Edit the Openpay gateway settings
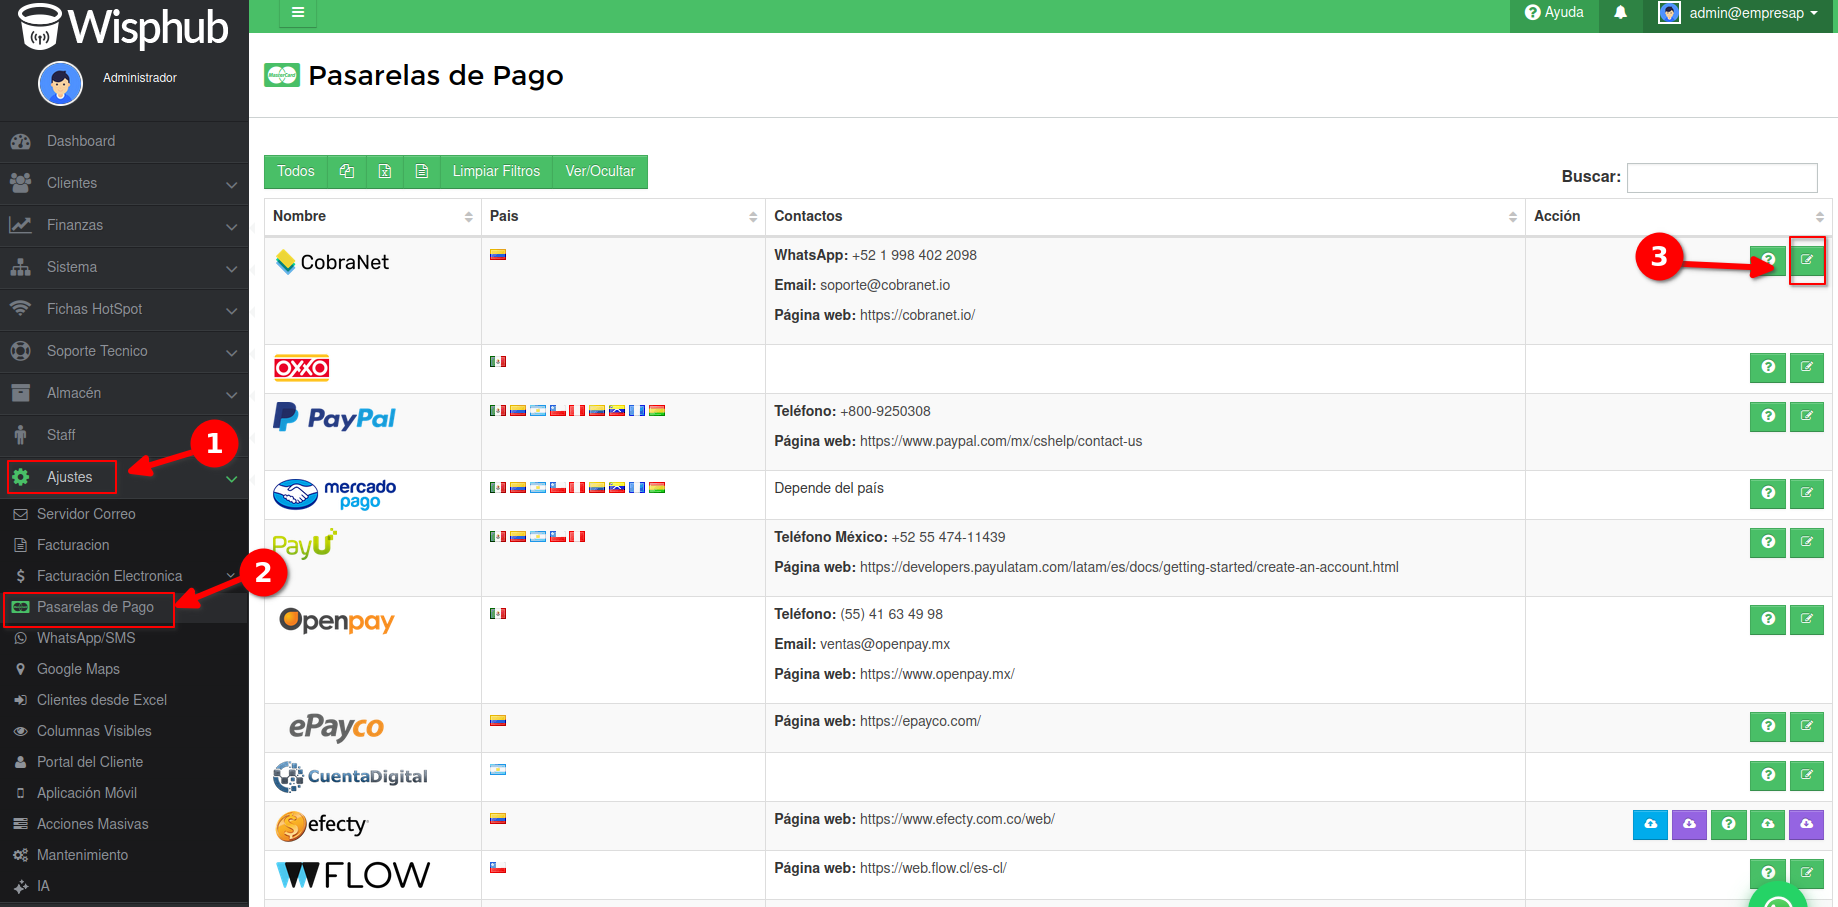The height and width of the screenshot is (907, 1838). click(x=1806, y=619)
